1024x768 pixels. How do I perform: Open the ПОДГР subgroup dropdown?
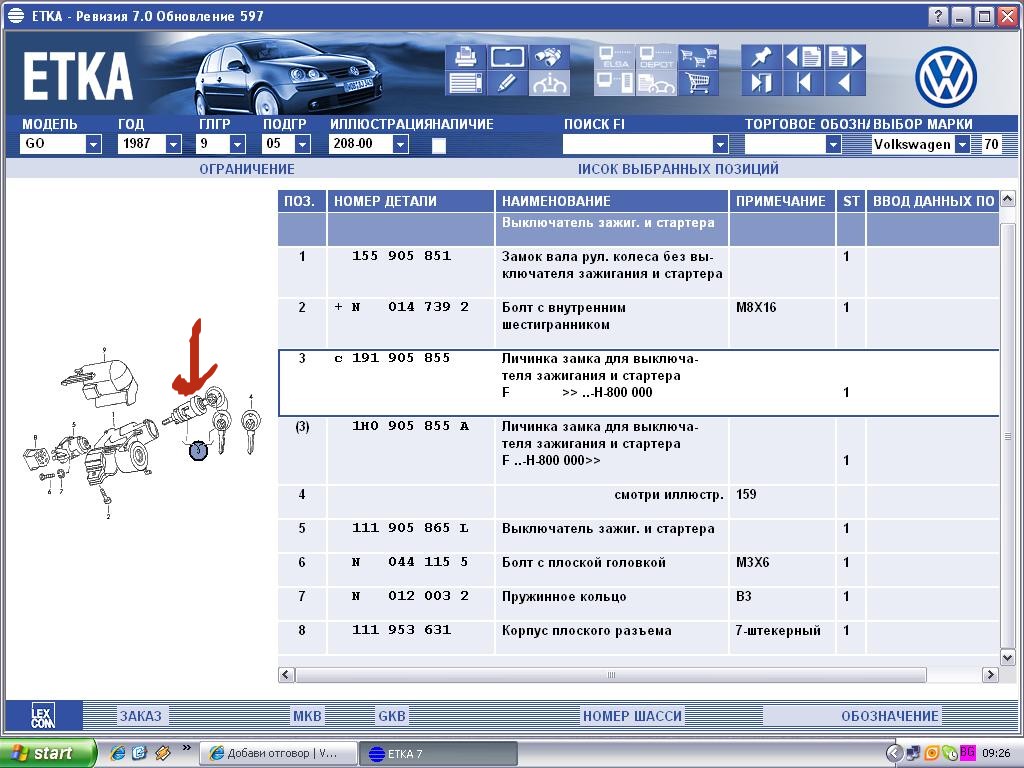pyautogui.click(x=302, y=144)
